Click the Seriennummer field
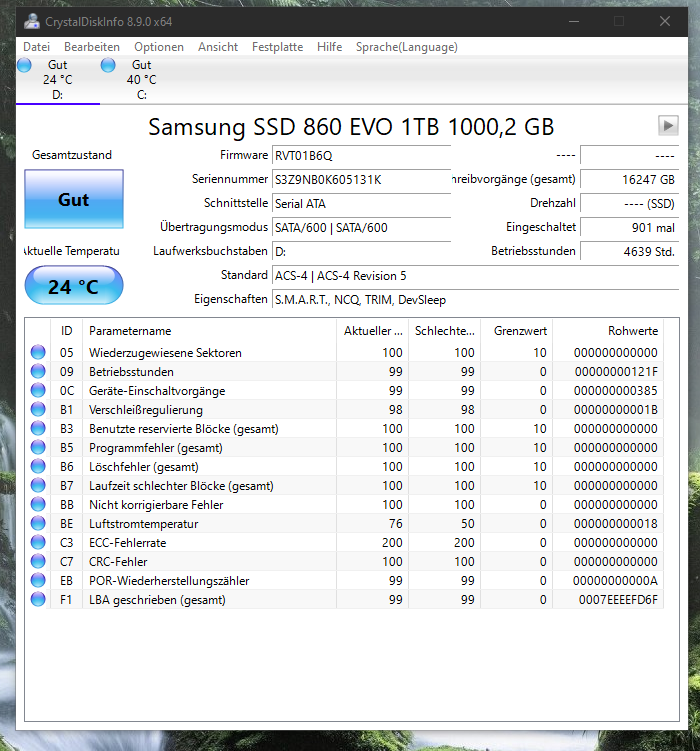 click(361, 179)
